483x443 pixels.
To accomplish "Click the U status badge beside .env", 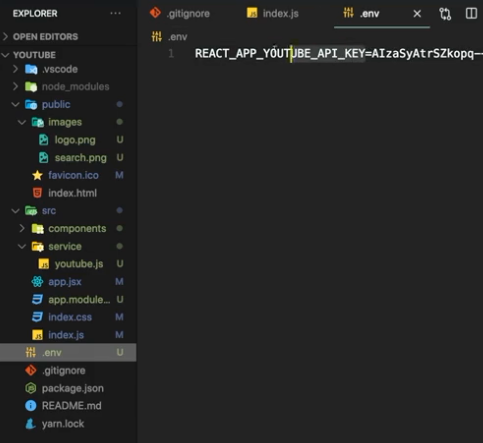I will click(120, 352).
